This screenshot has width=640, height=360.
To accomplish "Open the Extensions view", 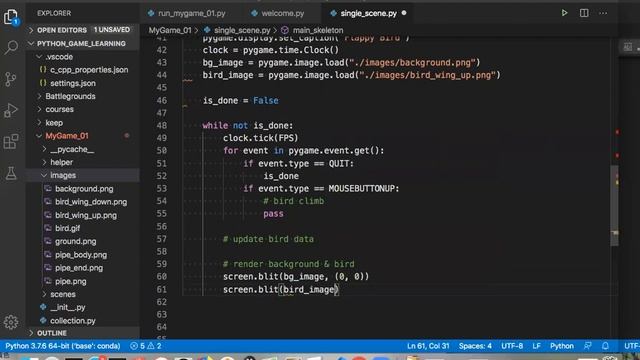I will [11, 142].
